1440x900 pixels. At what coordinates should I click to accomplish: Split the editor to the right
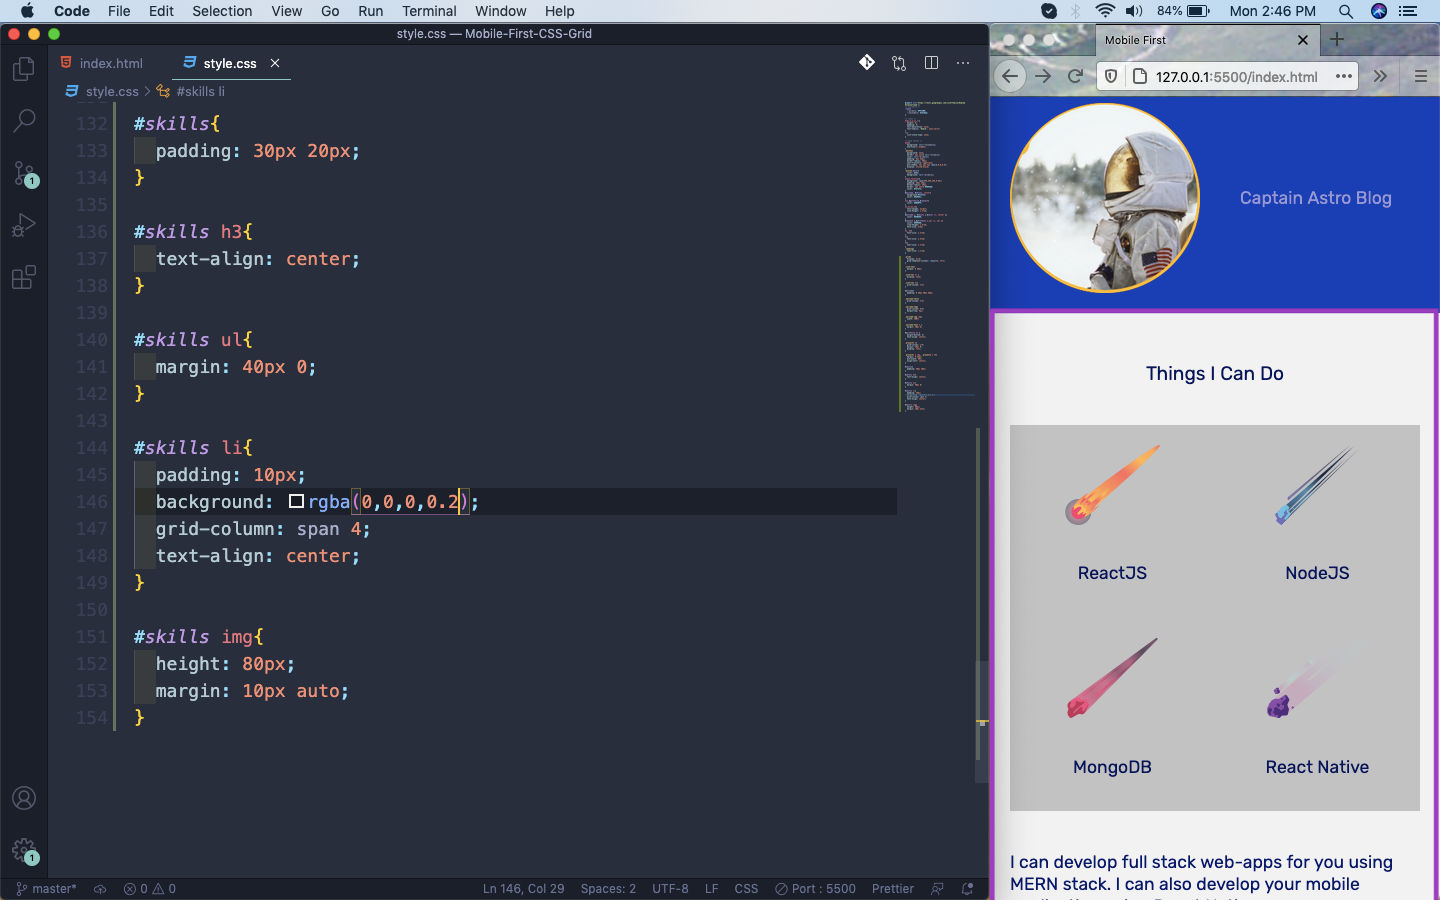pos(931,63)
